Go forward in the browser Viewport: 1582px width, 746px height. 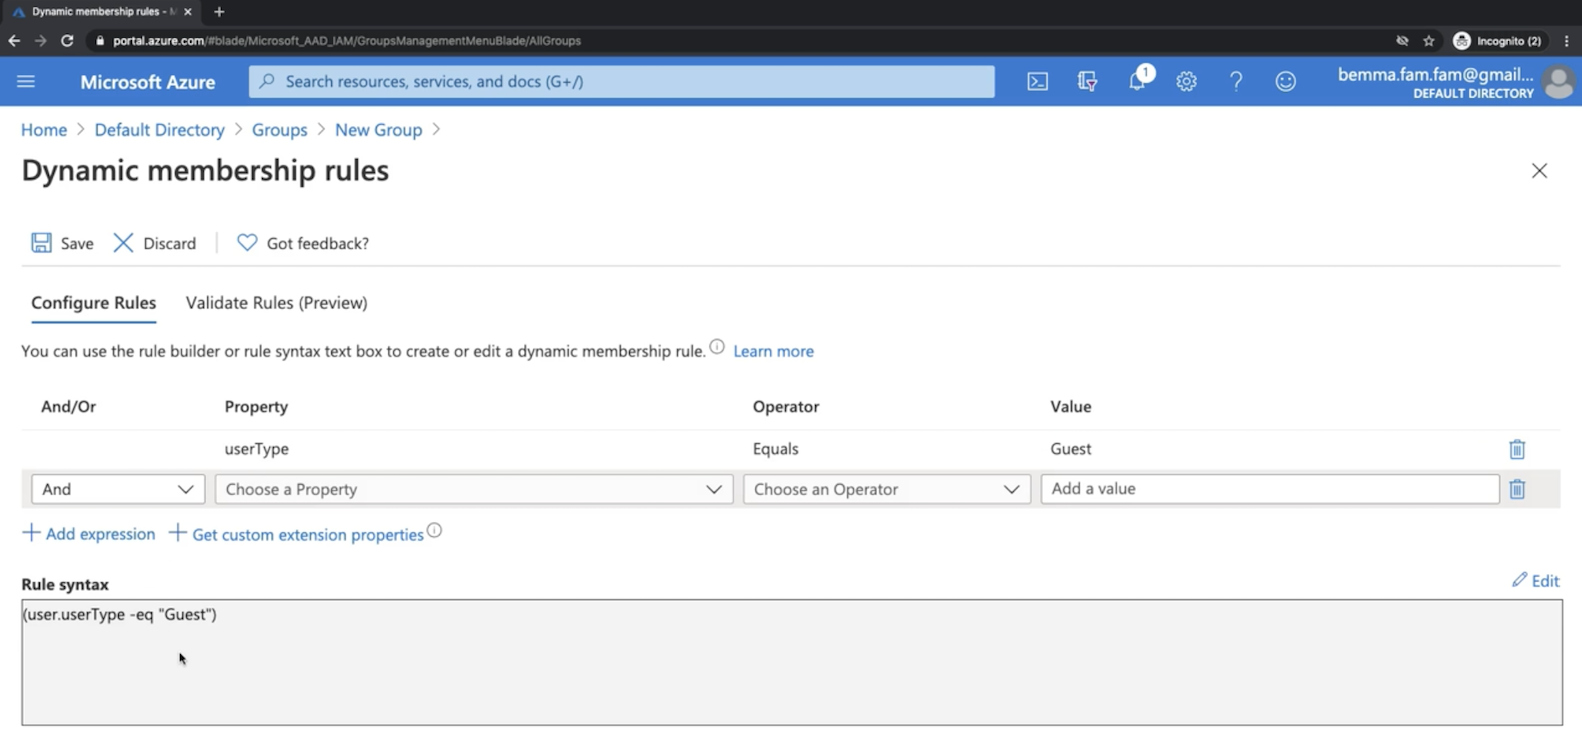click(40, 41)
